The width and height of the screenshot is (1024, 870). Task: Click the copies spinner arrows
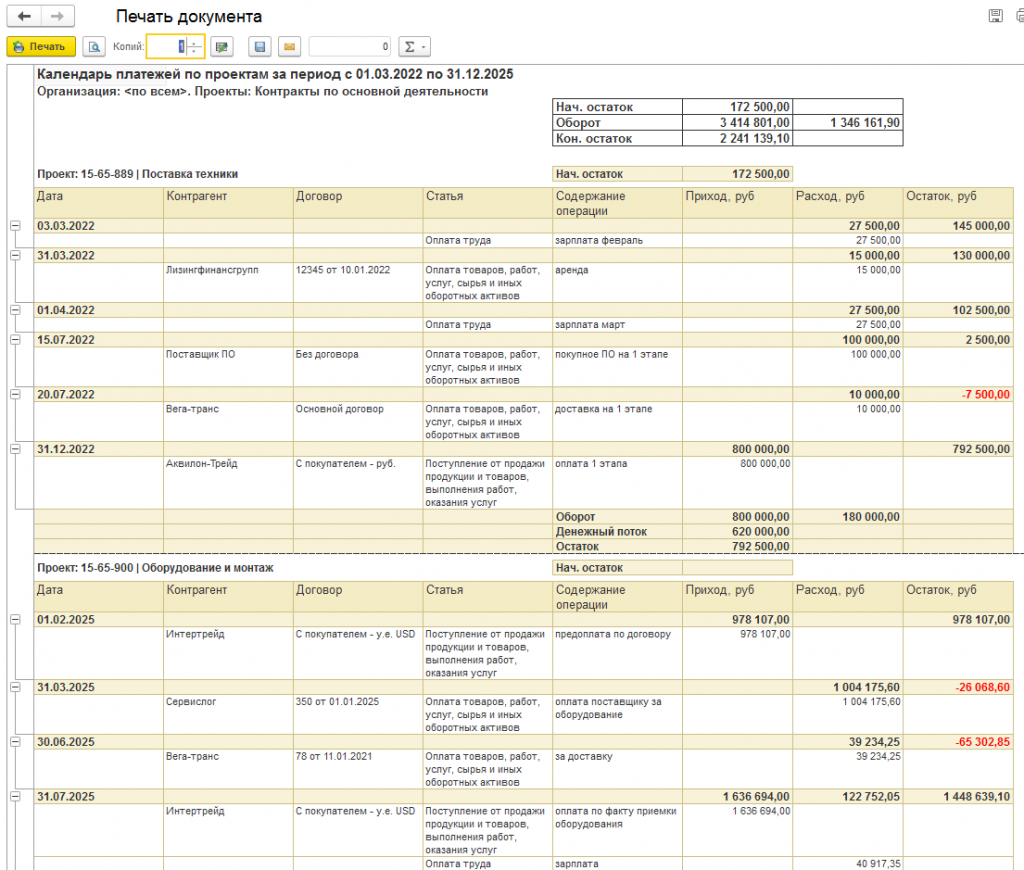pos(195,46)
